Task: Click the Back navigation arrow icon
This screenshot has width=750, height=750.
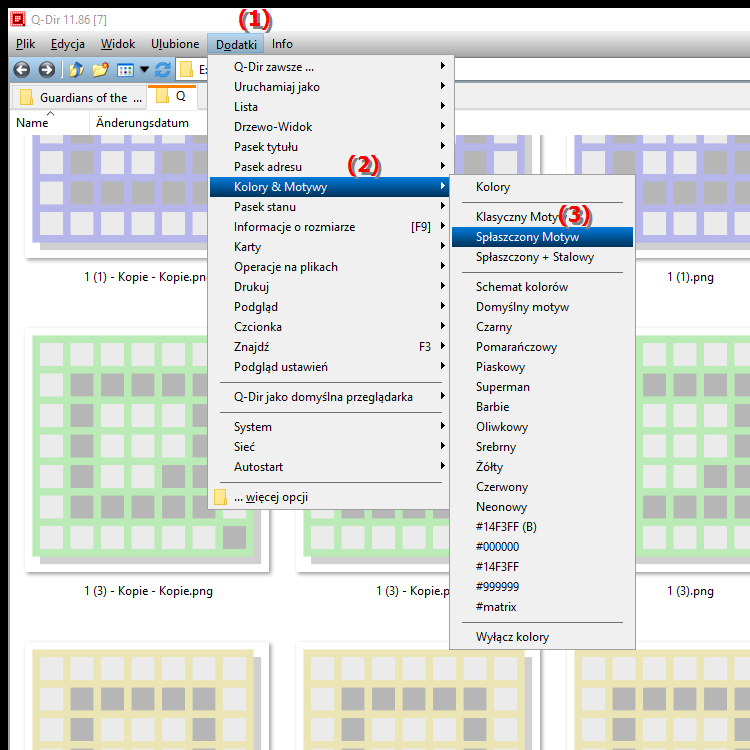Action: pyautogui.click(x=22, y=70)
